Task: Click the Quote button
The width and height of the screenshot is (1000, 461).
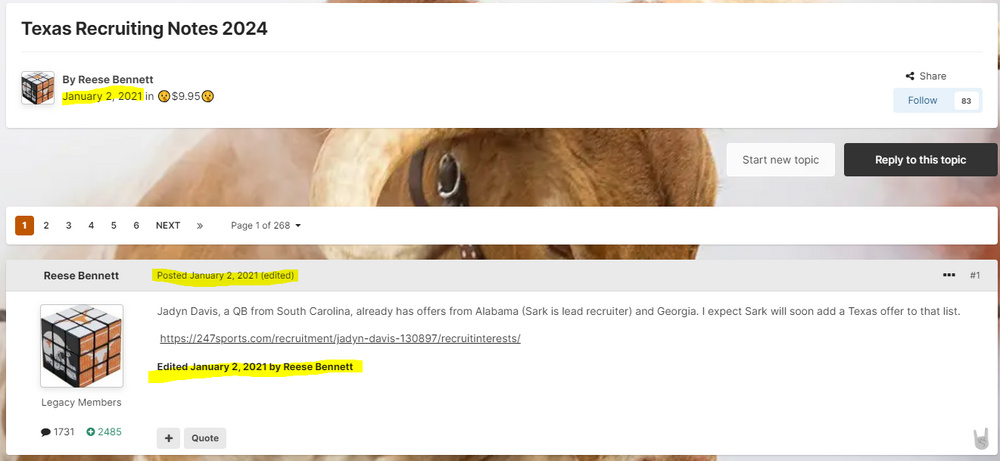Action: [205, 438]
